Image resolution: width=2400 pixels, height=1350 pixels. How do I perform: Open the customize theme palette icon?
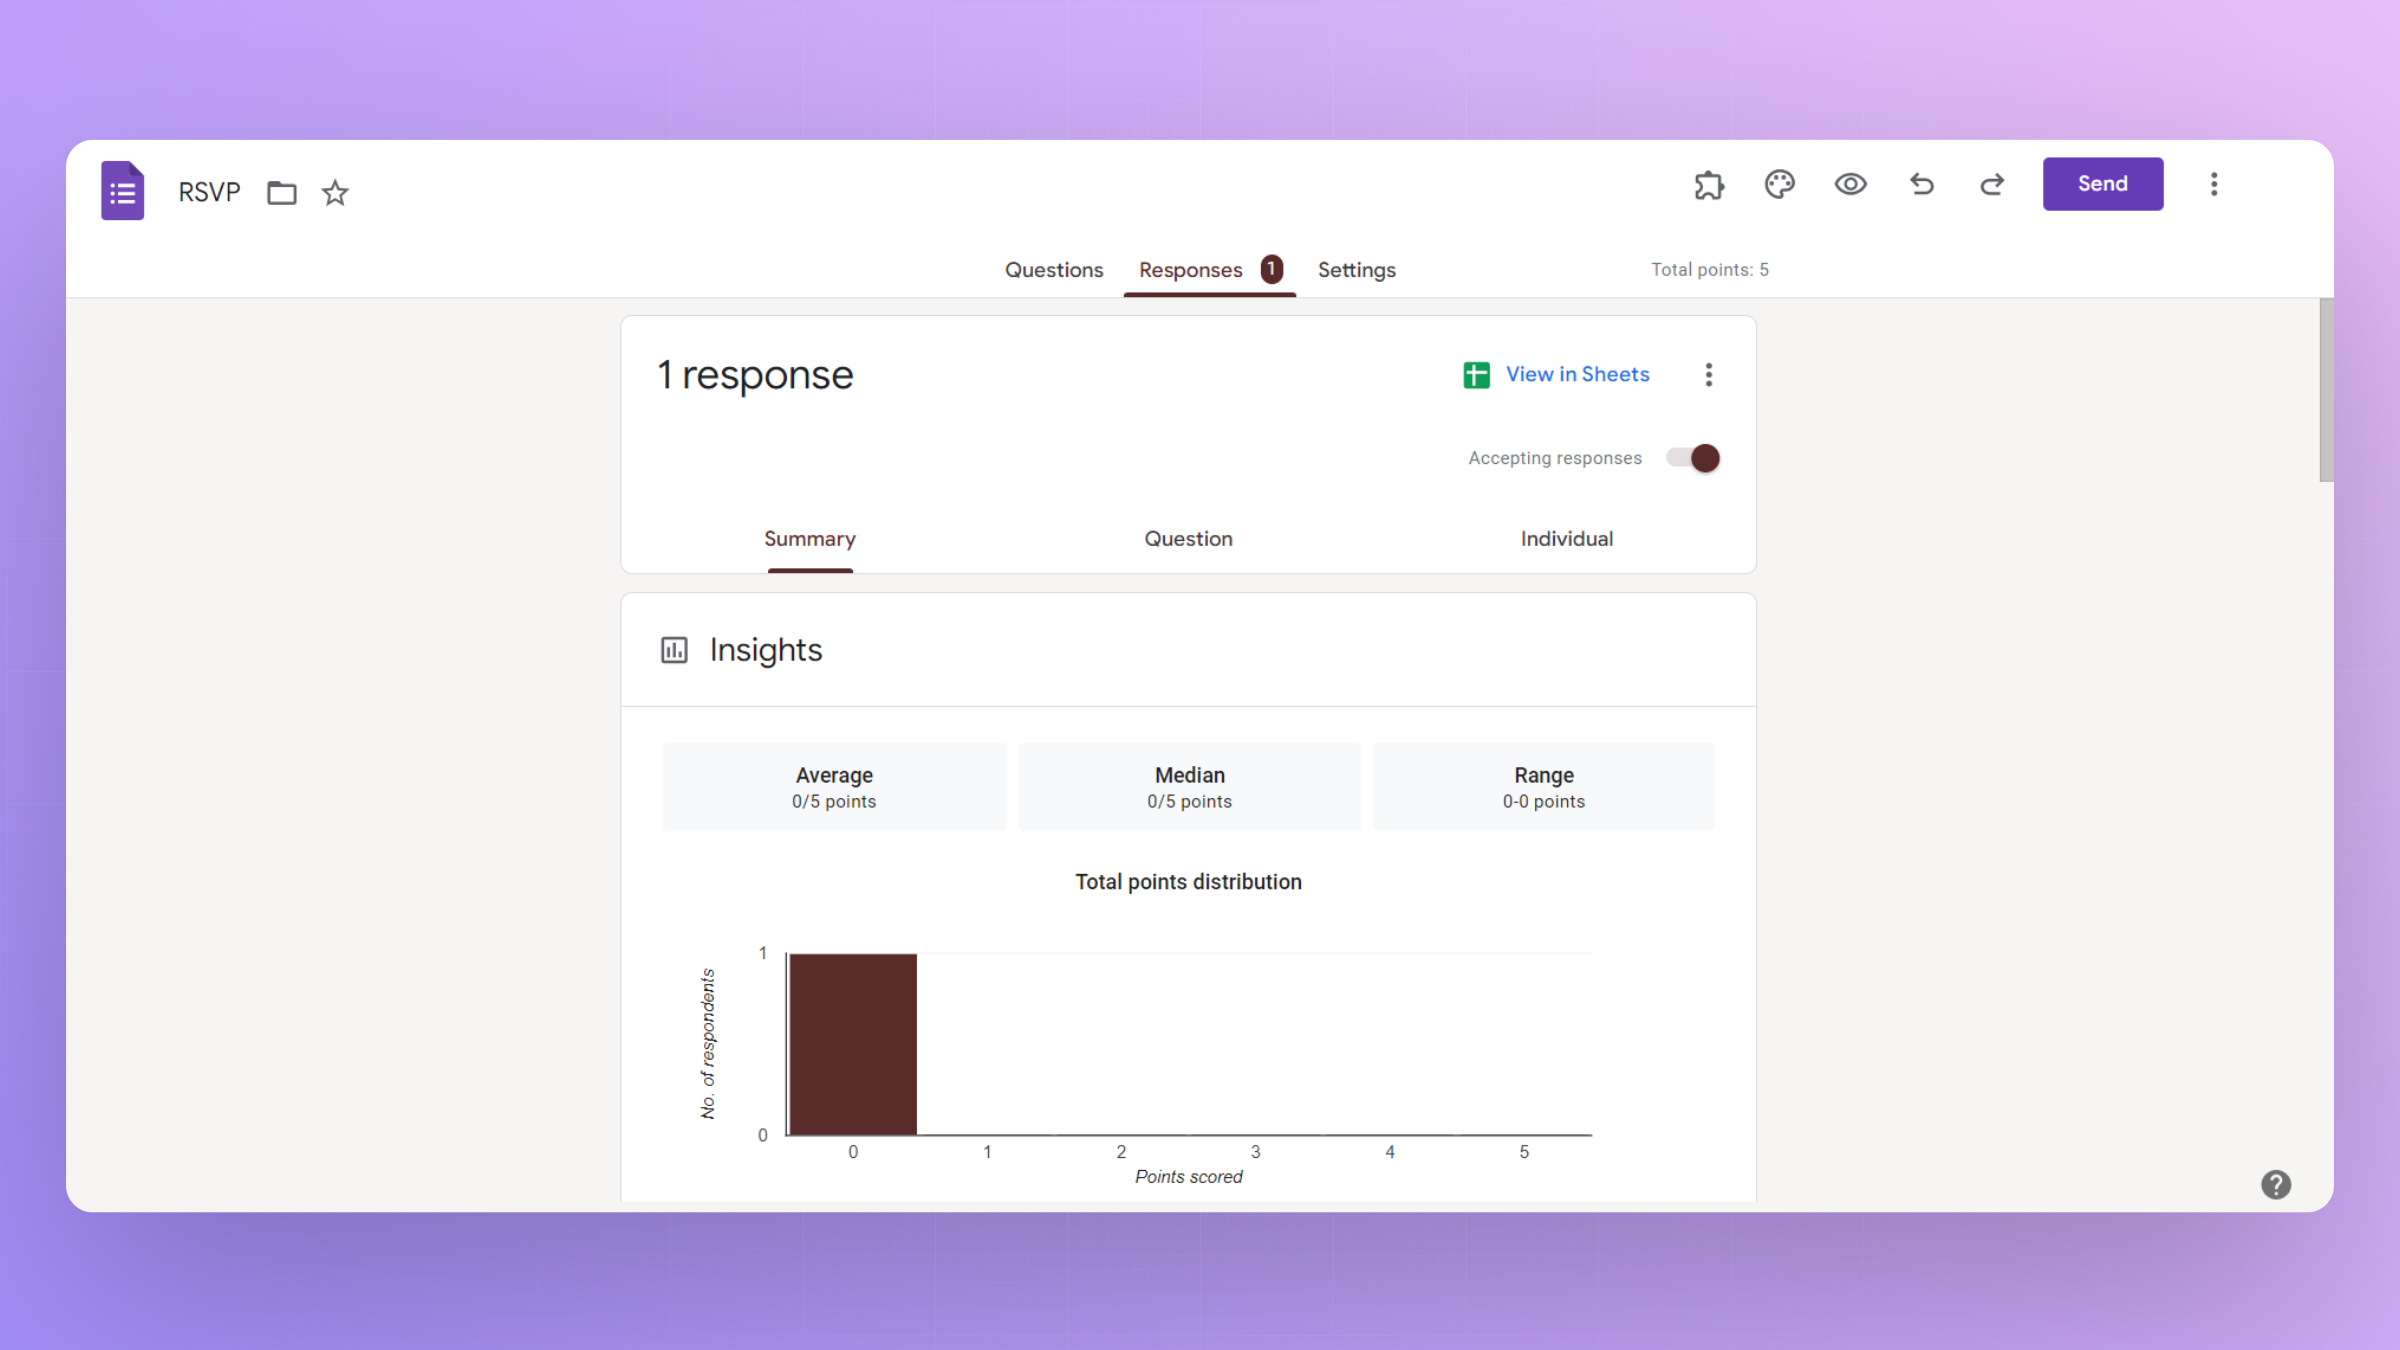coord(1780,185)
